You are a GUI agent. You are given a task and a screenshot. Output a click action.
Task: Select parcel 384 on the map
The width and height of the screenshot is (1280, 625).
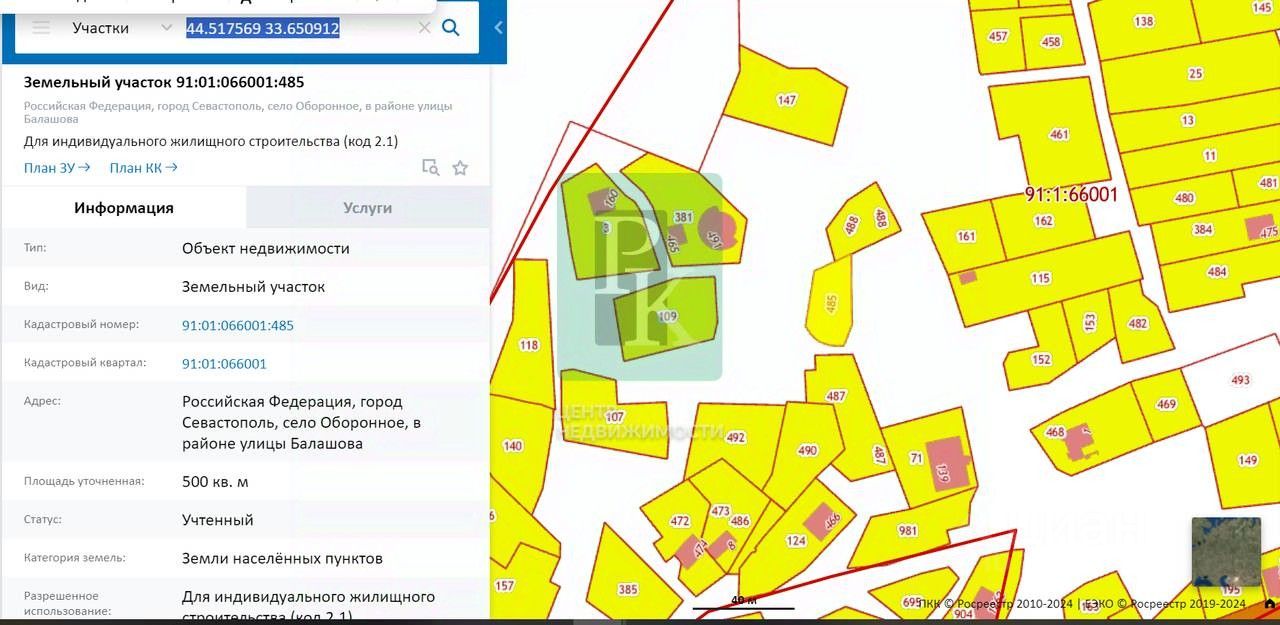click(x=1203, y=229)
